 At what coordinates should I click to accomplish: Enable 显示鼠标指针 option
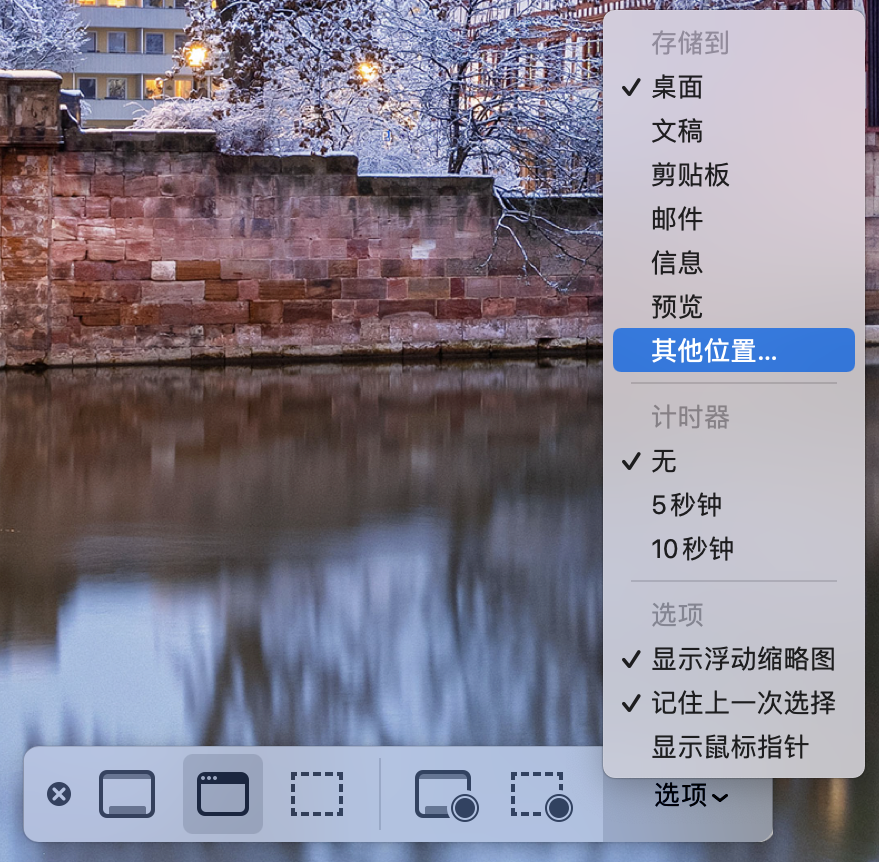coord(730,747)
